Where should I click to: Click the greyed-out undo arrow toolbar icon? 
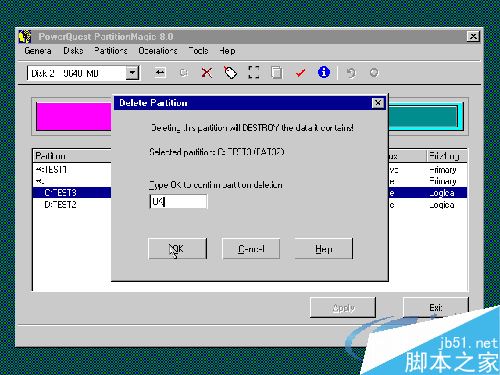pos(351,72)
